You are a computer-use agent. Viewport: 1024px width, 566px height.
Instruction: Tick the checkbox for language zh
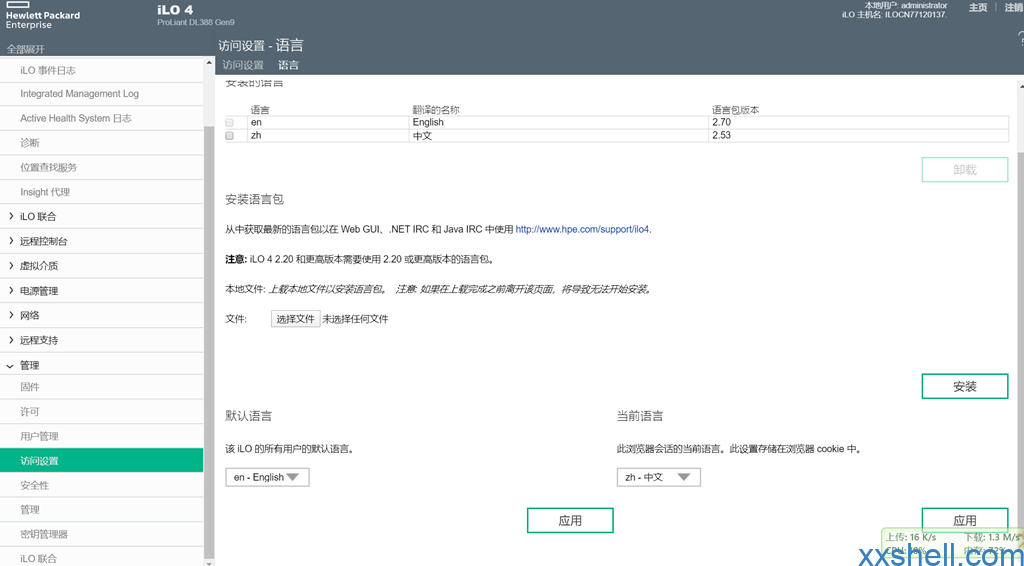coord(229,136)
